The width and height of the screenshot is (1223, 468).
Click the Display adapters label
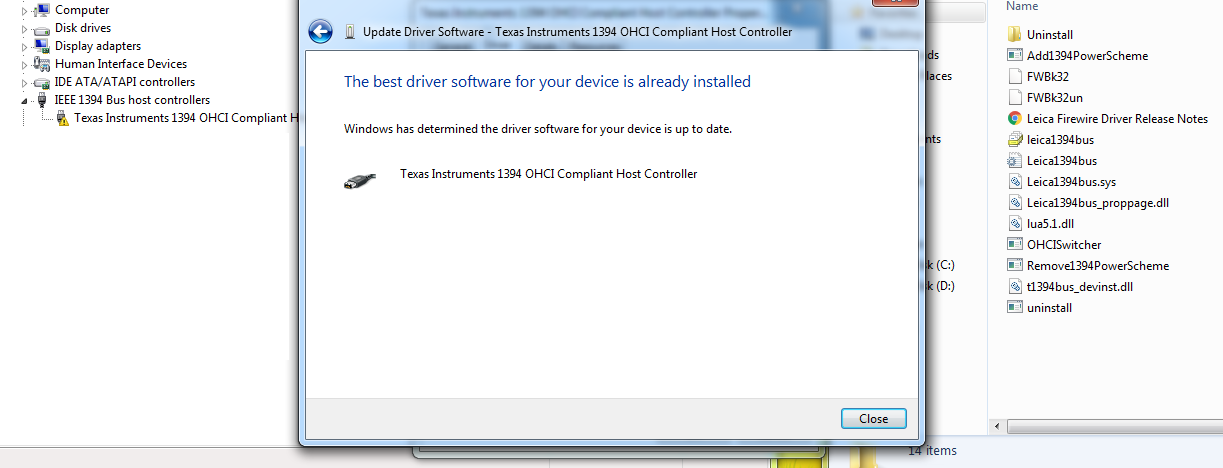[x=98, y=46]
